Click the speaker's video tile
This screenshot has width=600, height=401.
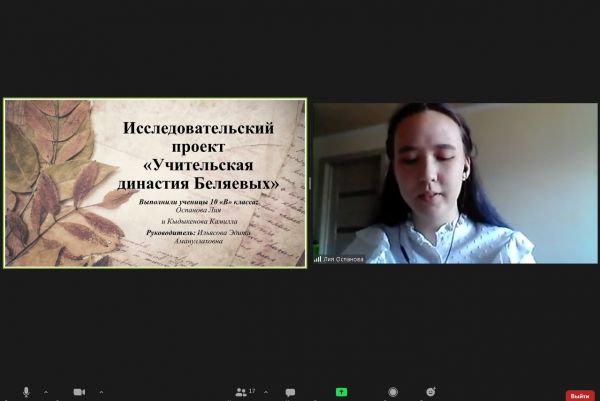click(427, 182)
